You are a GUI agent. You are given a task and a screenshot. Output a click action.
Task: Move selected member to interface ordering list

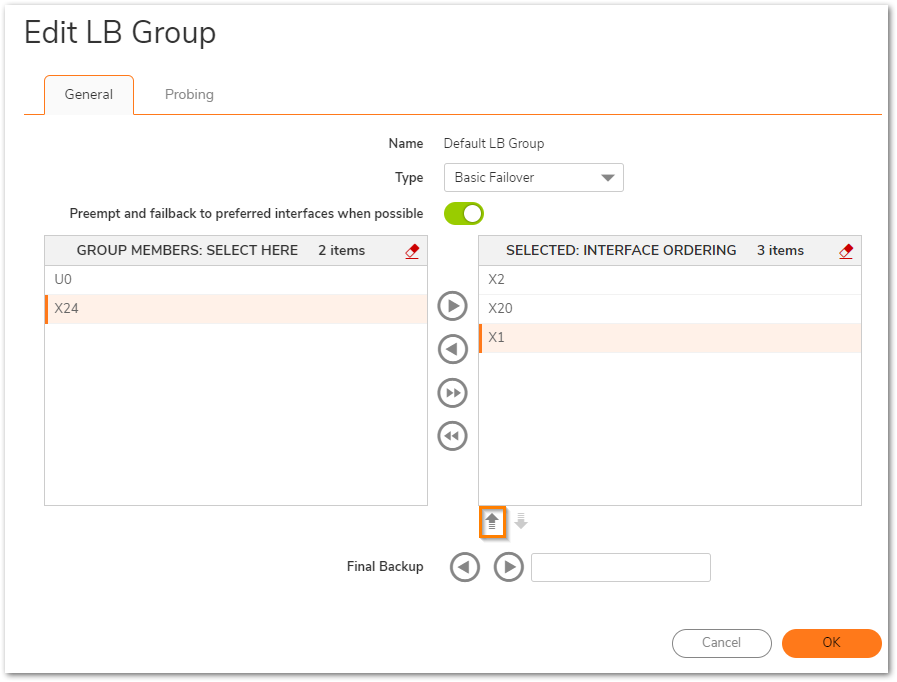coord(453,306)
